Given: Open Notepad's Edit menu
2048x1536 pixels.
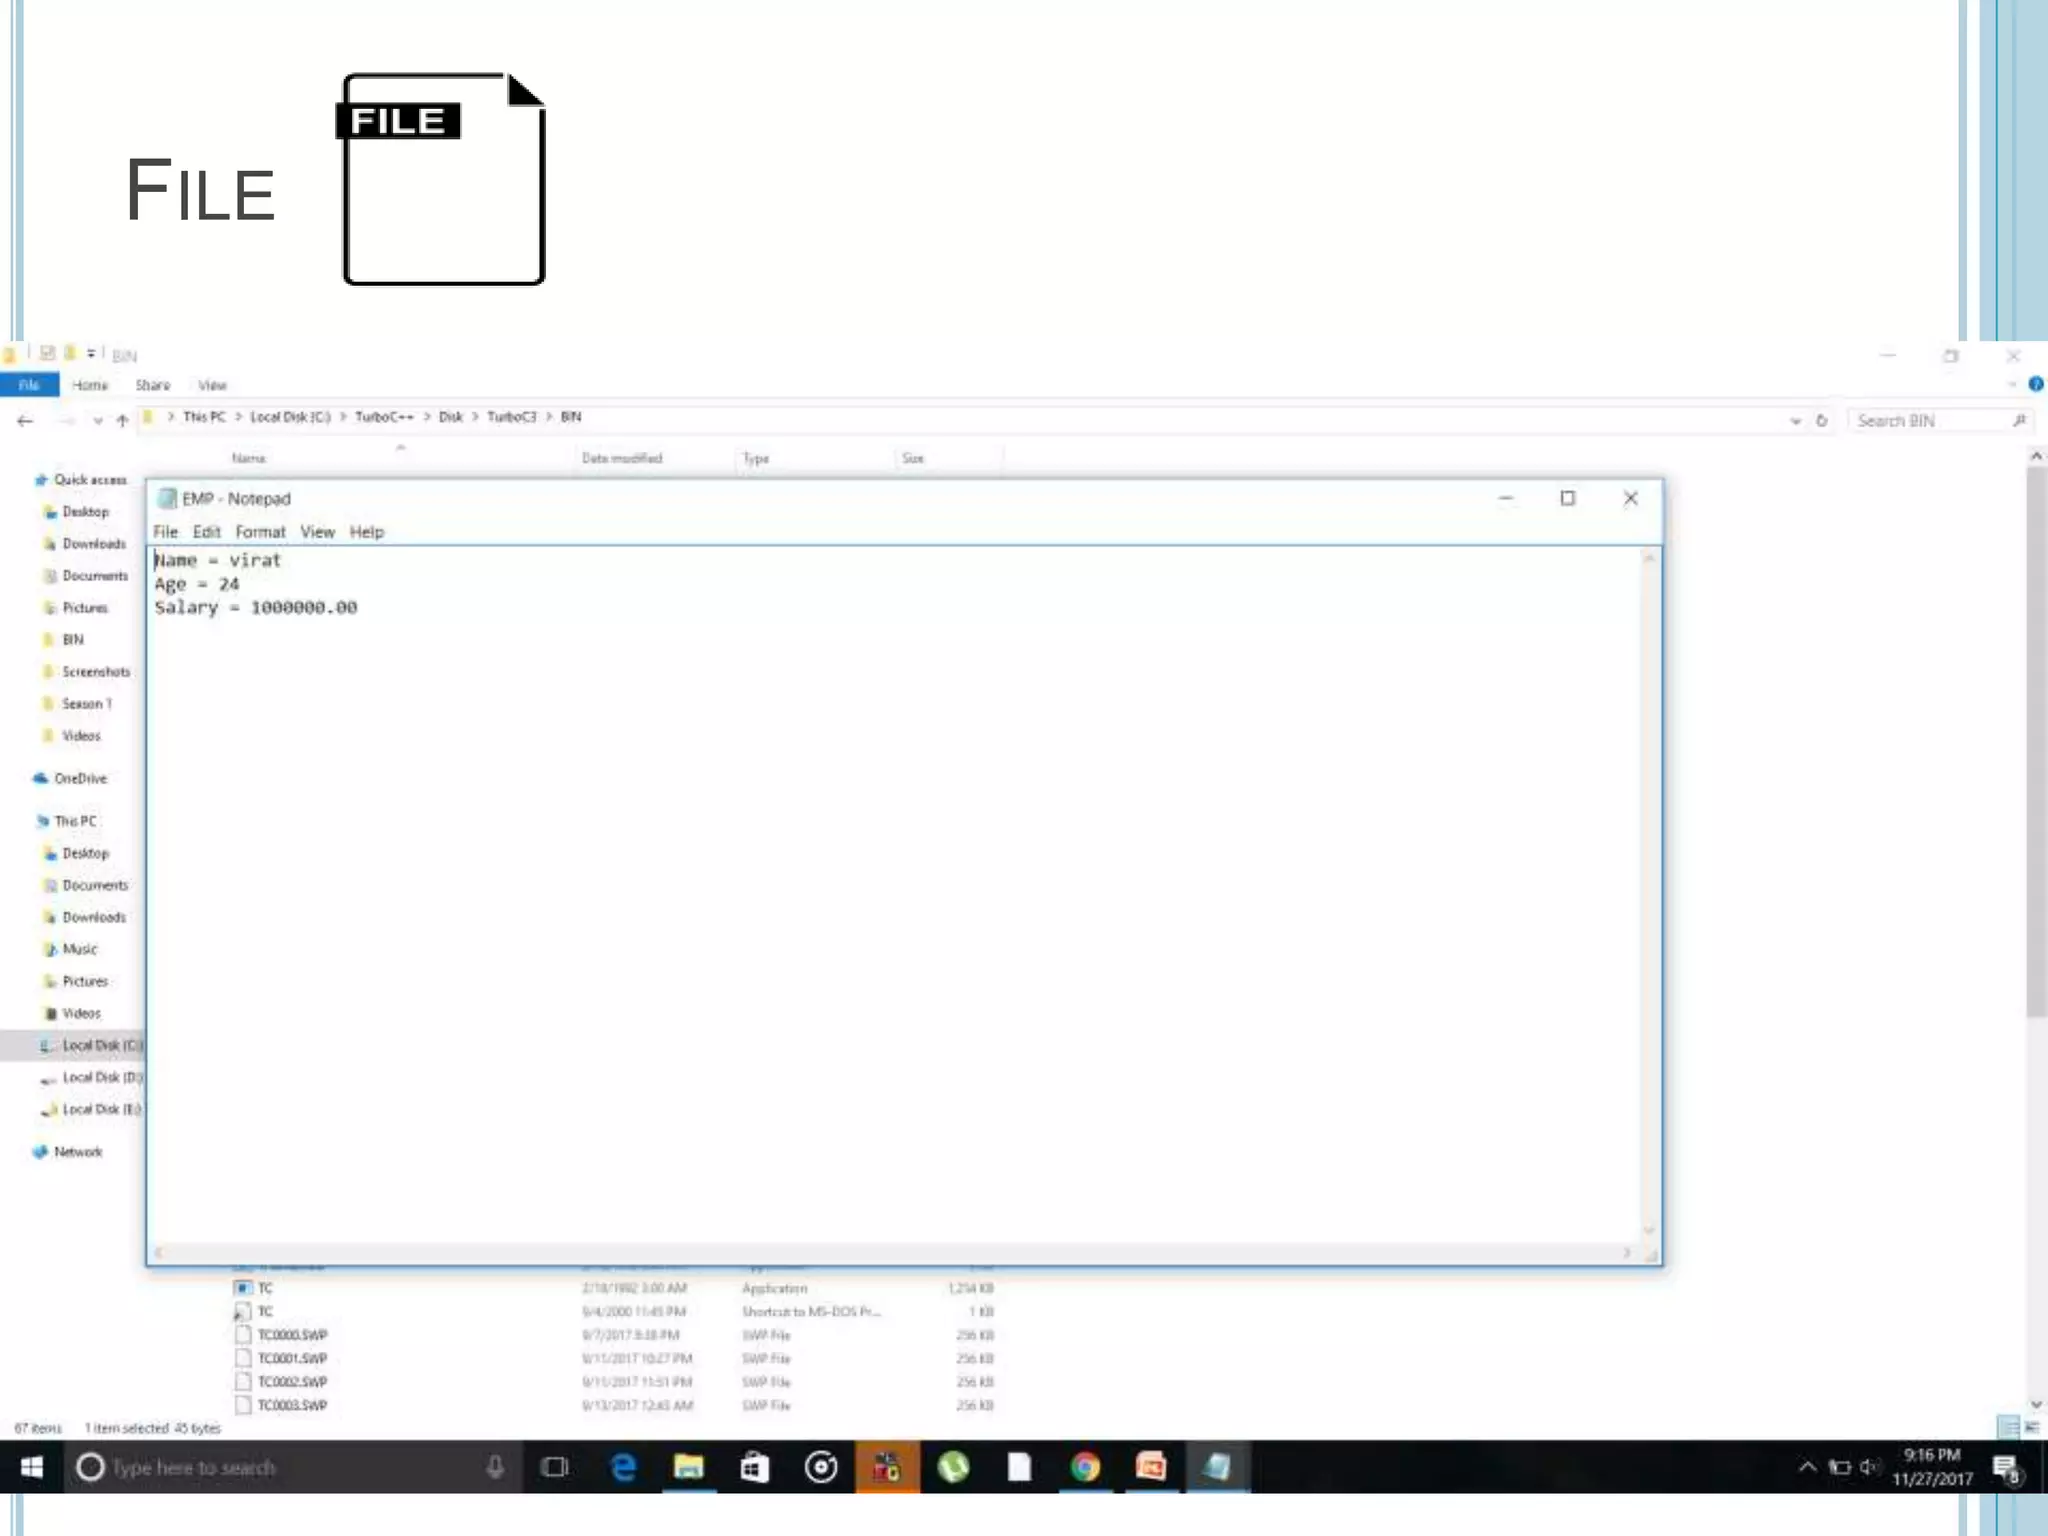Looking at the screenshot, I should pos(206,532).
